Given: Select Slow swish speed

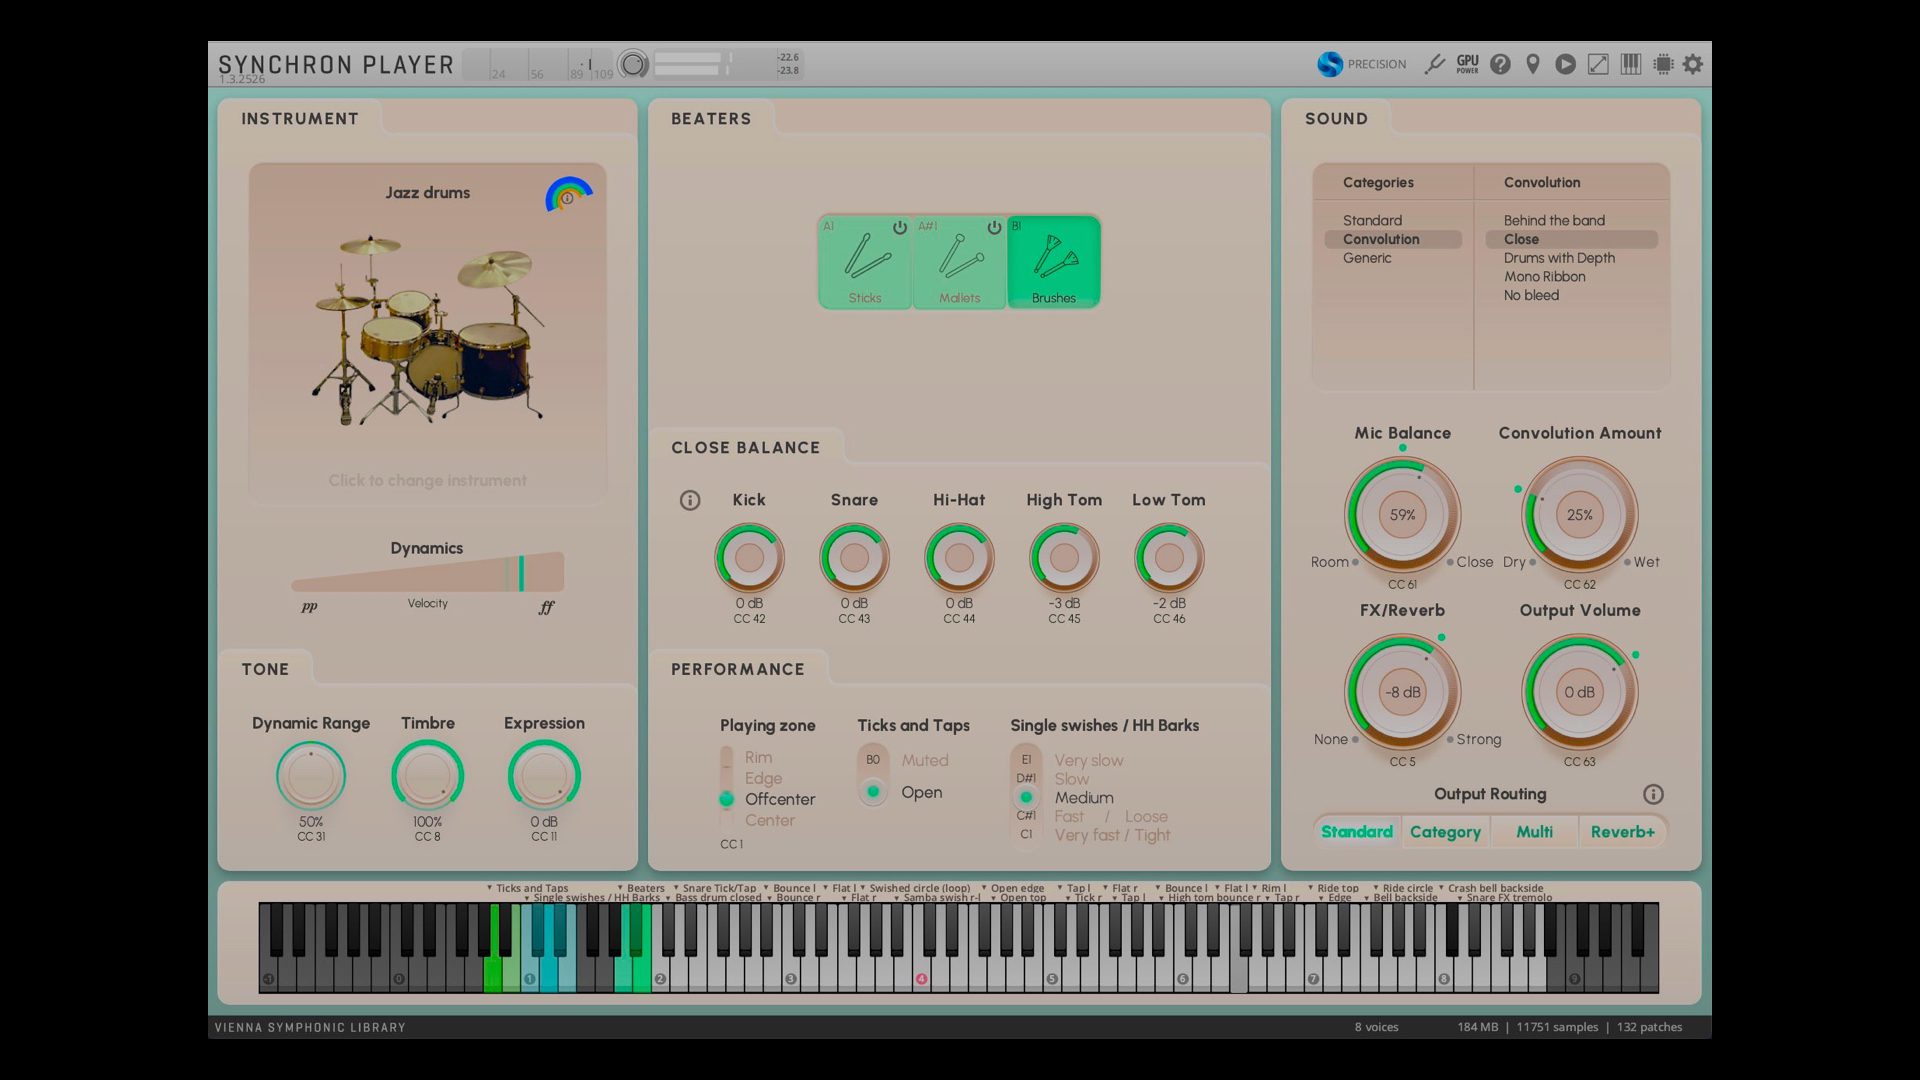Looking at the screenshot, I should click(x=1071, y=779).
